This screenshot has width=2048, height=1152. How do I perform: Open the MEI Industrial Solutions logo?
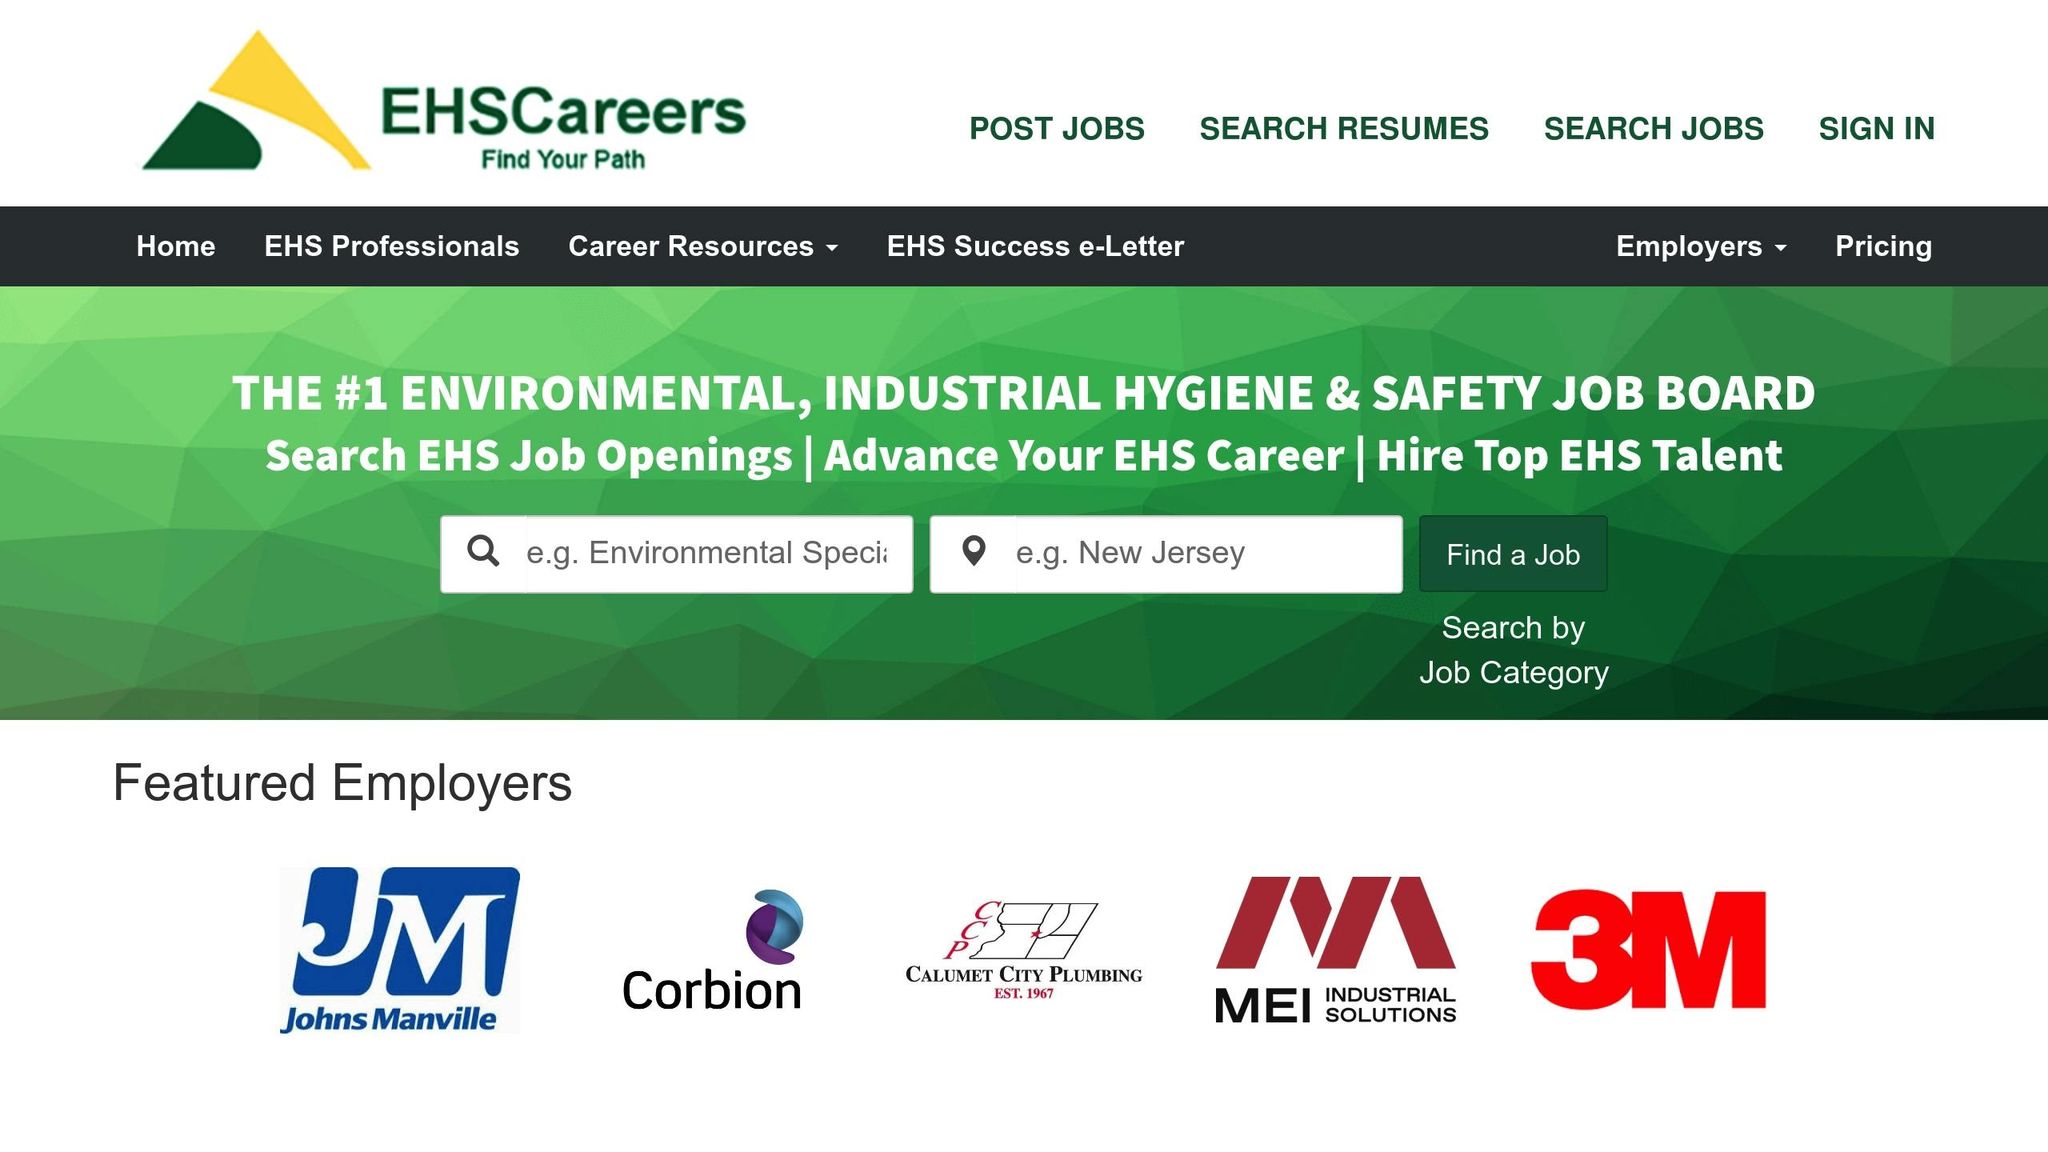tap(1335, 950)
